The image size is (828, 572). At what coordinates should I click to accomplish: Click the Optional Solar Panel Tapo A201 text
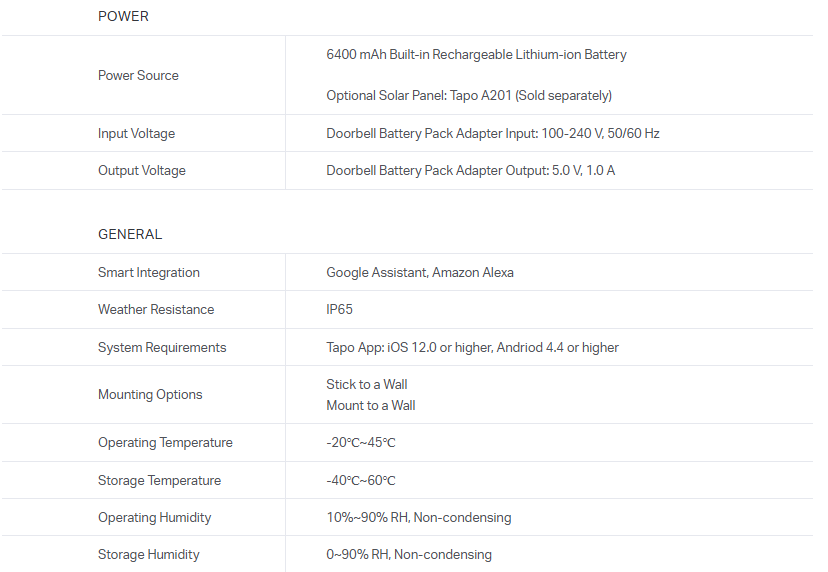tap(468, 96)
